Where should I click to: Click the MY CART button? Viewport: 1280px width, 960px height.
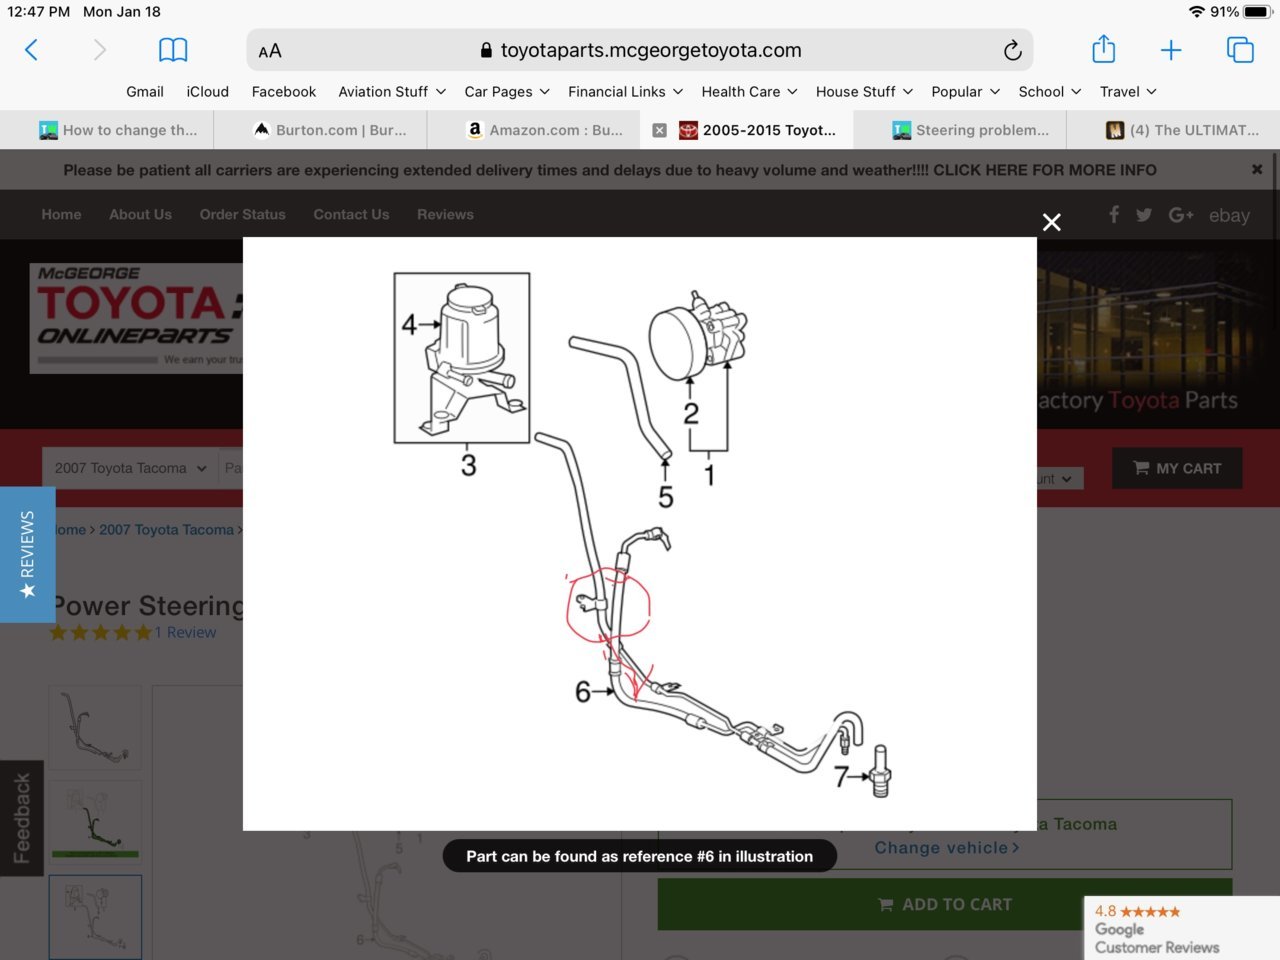1177,468
